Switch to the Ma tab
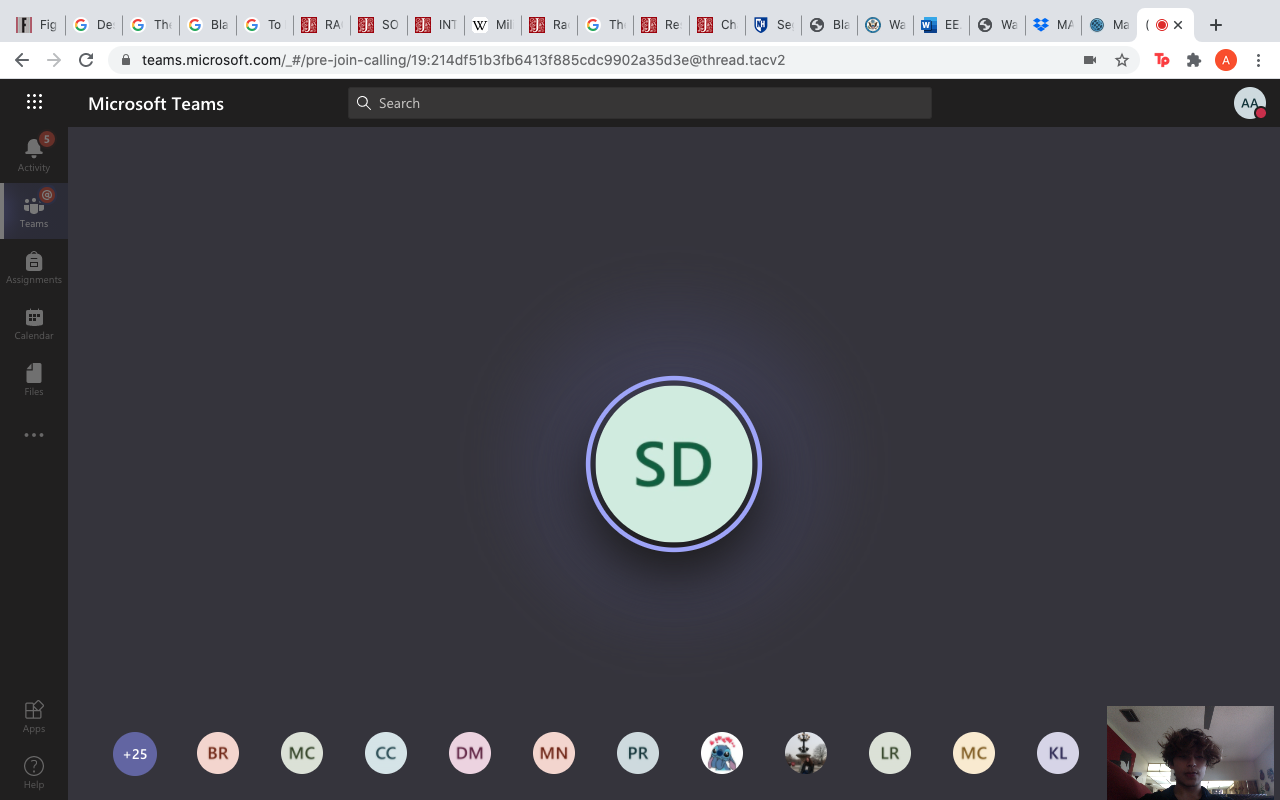1280x800 pixels. coord(1109,25)
